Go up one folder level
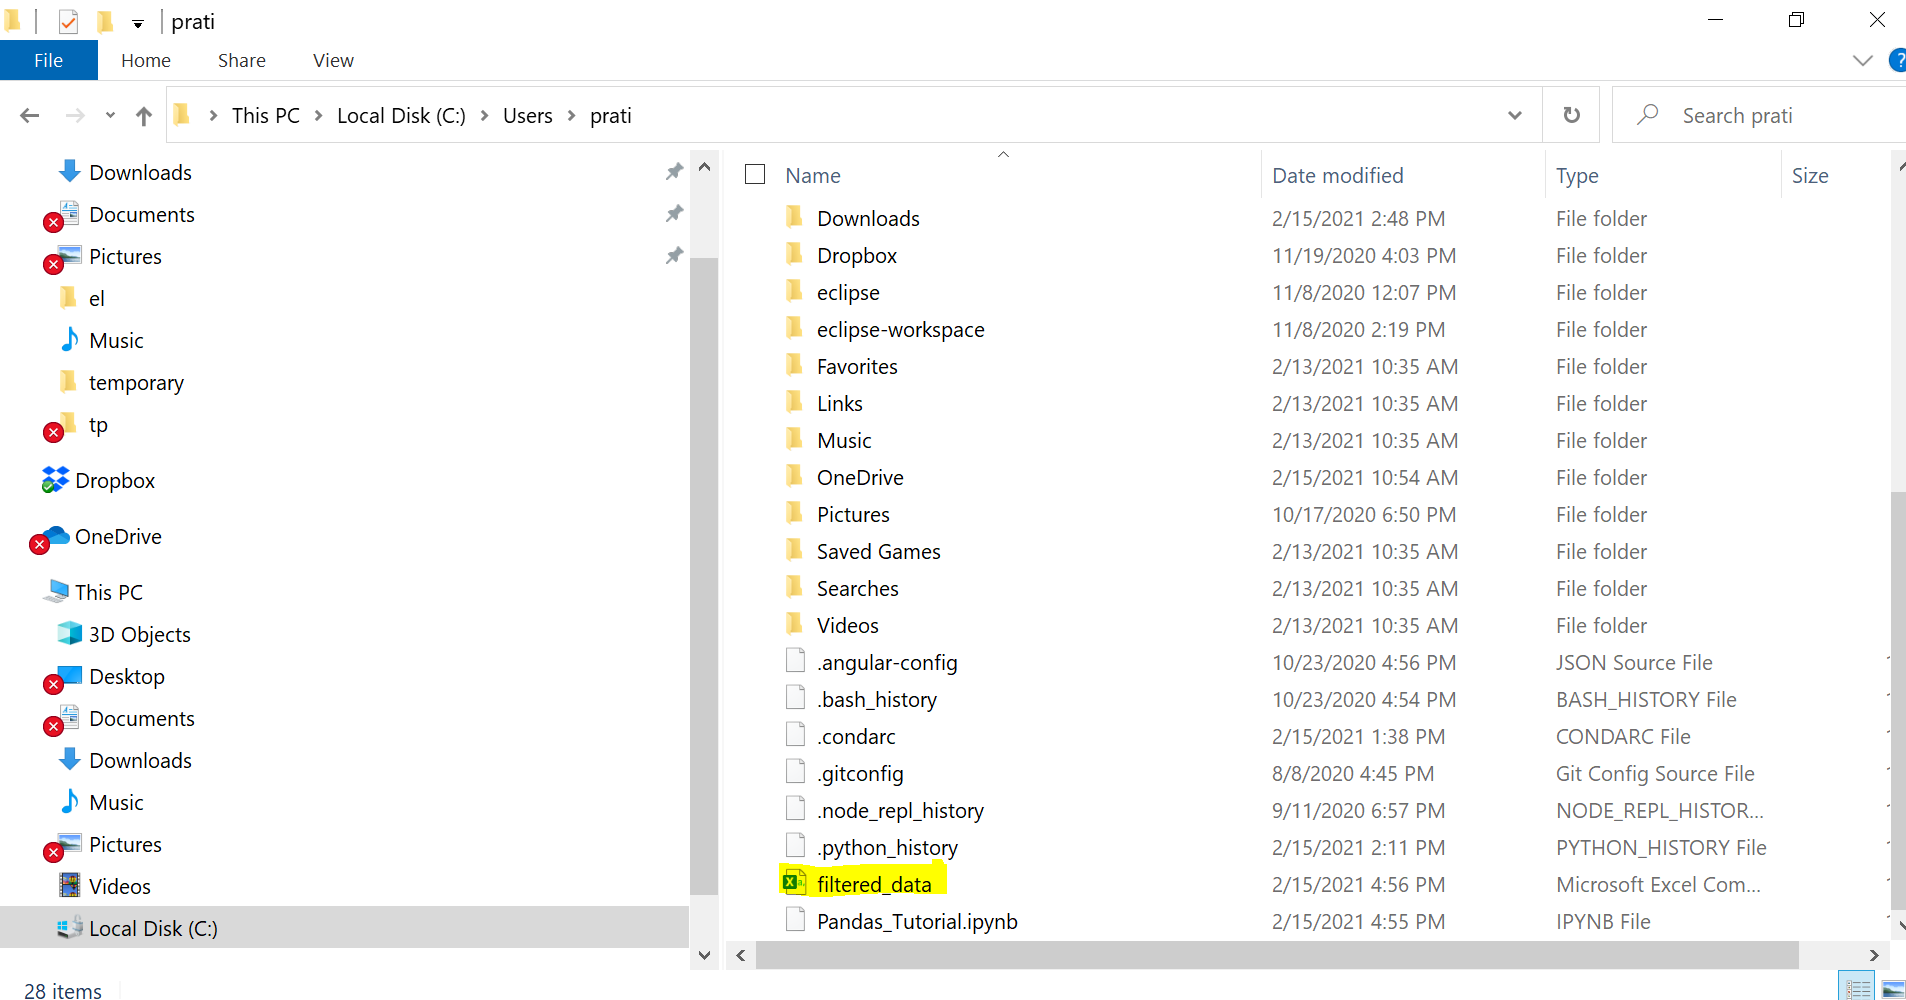 pos(144,116)
